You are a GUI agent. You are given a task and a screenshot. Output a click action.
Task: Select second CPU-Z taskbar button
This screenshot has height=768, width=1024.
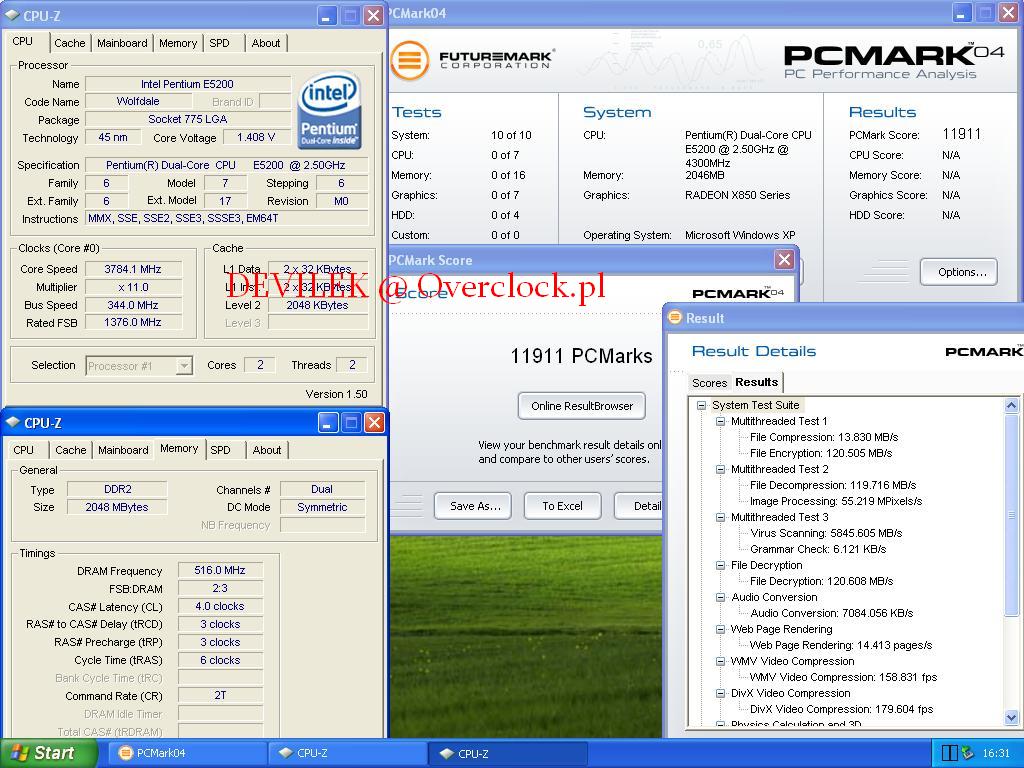(x=509, y=753)
